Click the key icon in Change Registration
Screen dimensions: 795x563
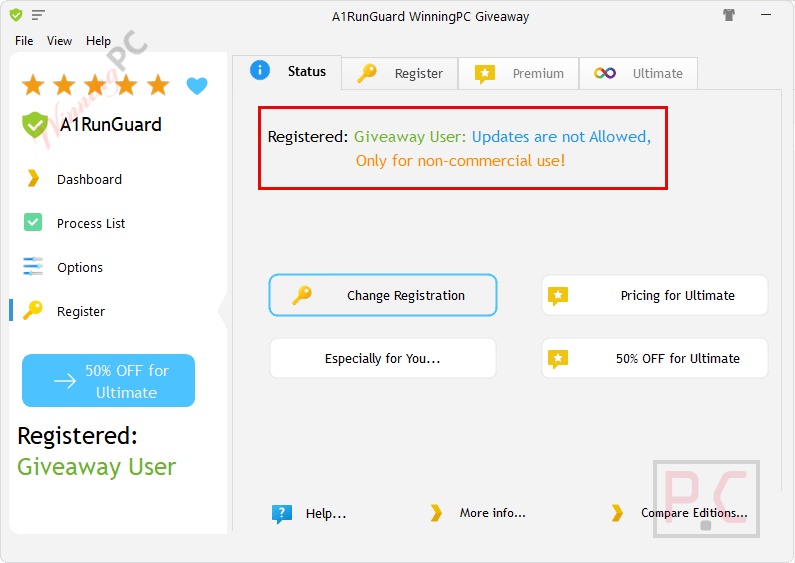tap(302, 295)
